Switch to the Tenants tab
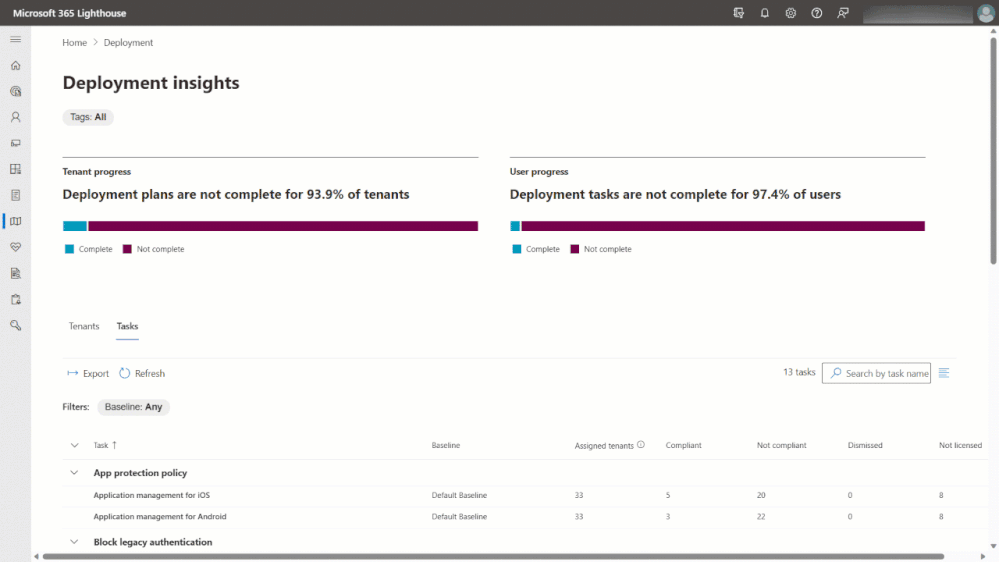The image size is (999, 562). tap(84, 326)
